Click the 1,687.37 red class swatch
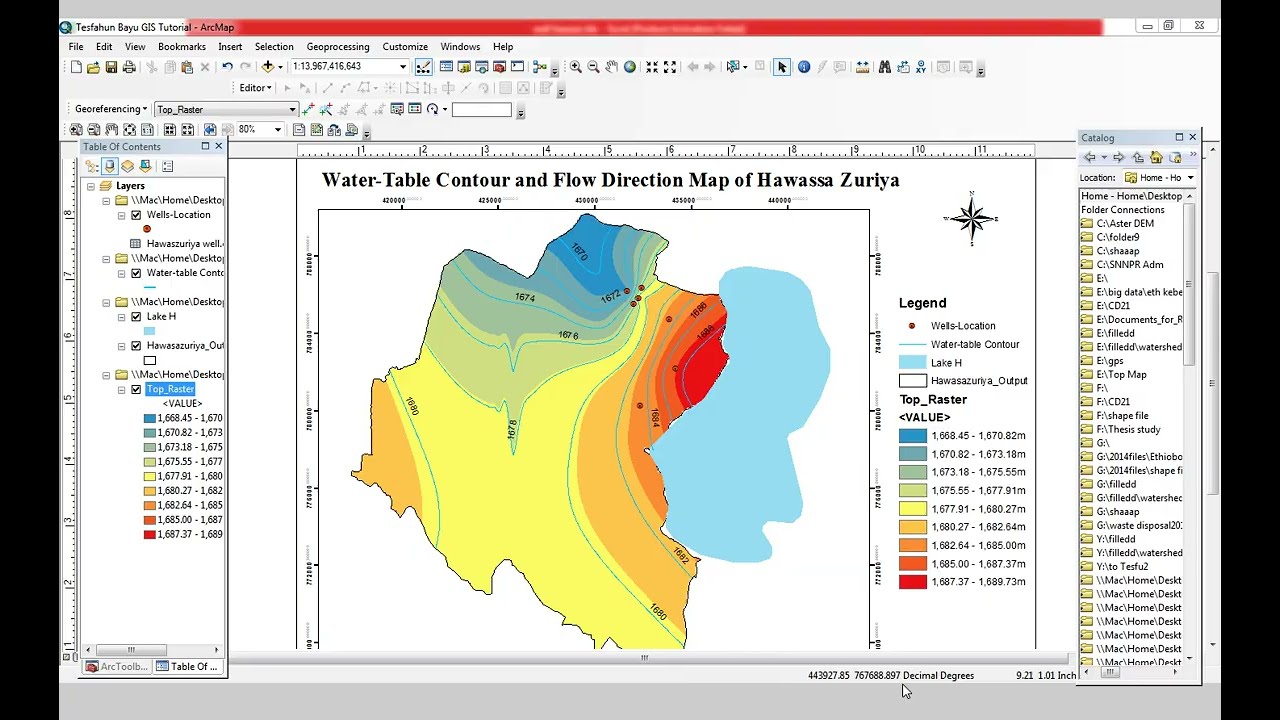1280x720 pixels. coord(150,535)
